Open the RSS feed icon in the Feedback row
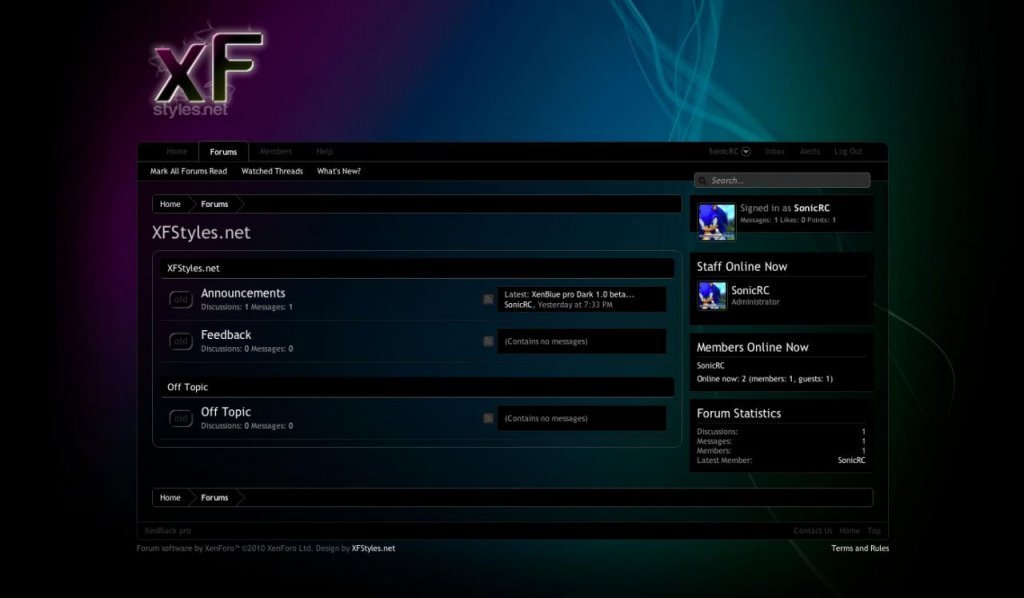 (488, 341)
